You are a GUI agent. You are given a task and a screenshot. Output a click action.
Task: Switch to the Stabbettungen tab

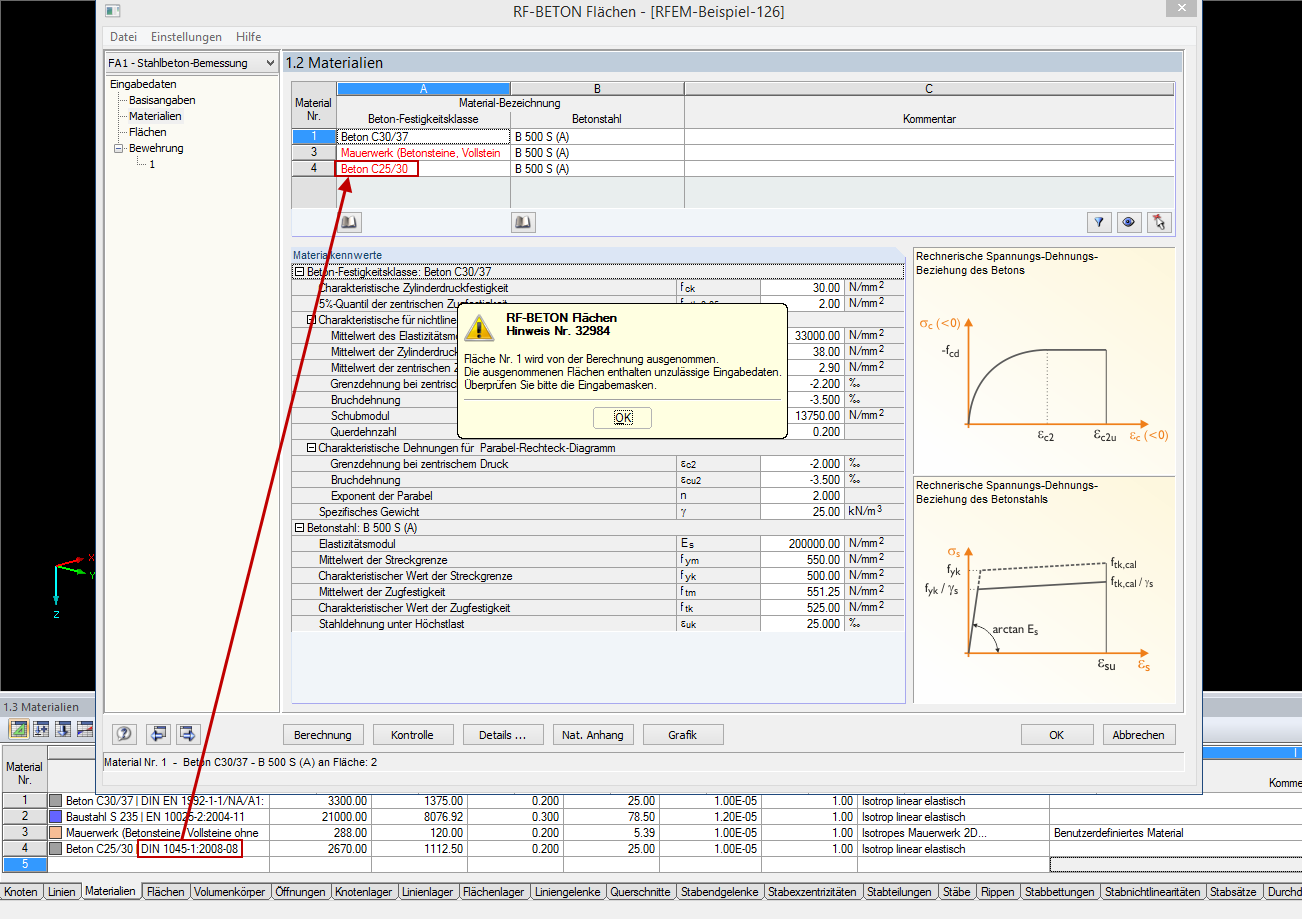click(1060, 892)
